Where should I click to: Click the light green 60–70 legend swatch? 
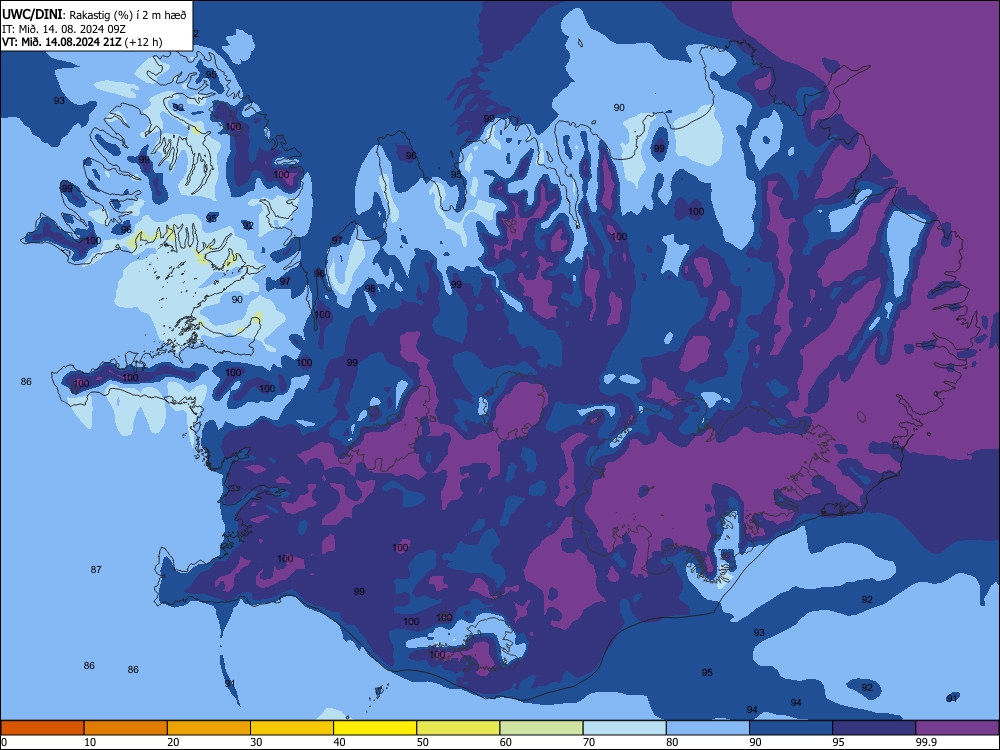(x=541, y=728)
